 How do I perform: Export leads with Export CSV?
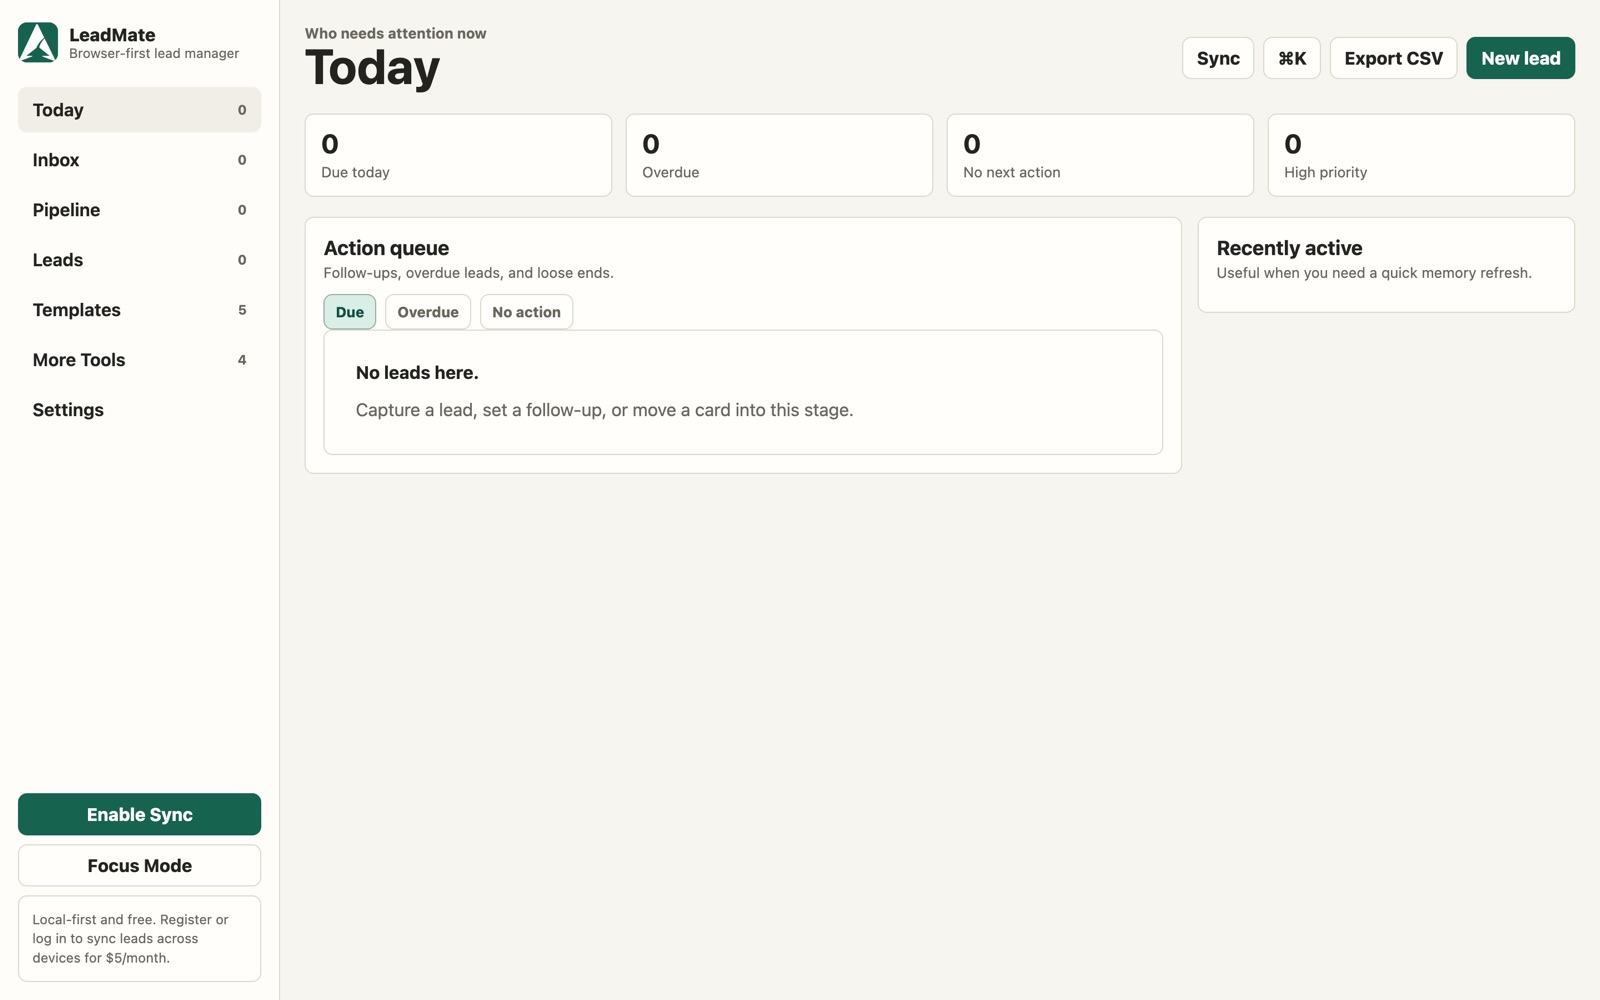1393,58
